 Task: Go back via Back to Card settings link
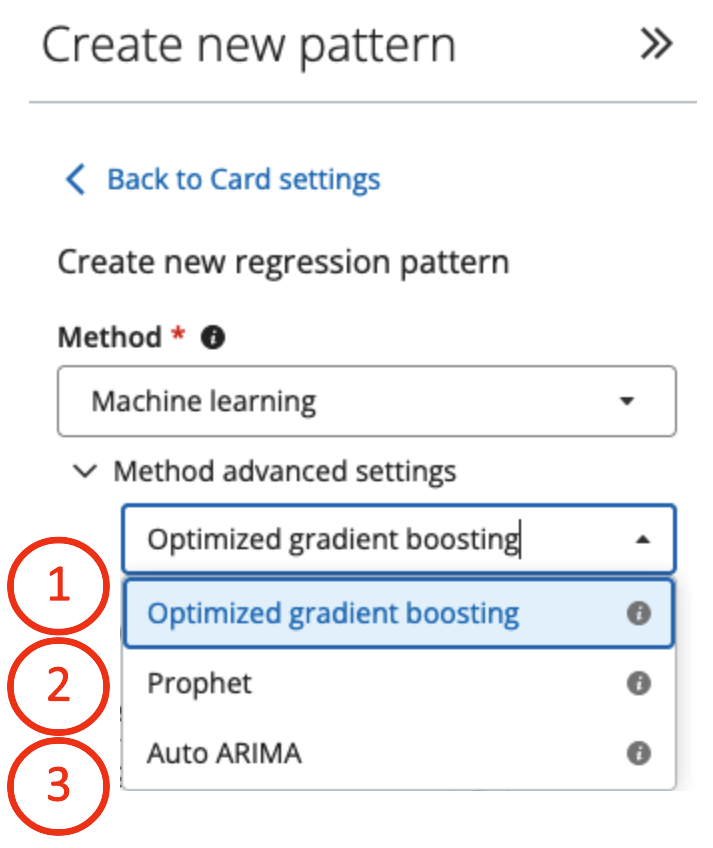pos(243,180)
